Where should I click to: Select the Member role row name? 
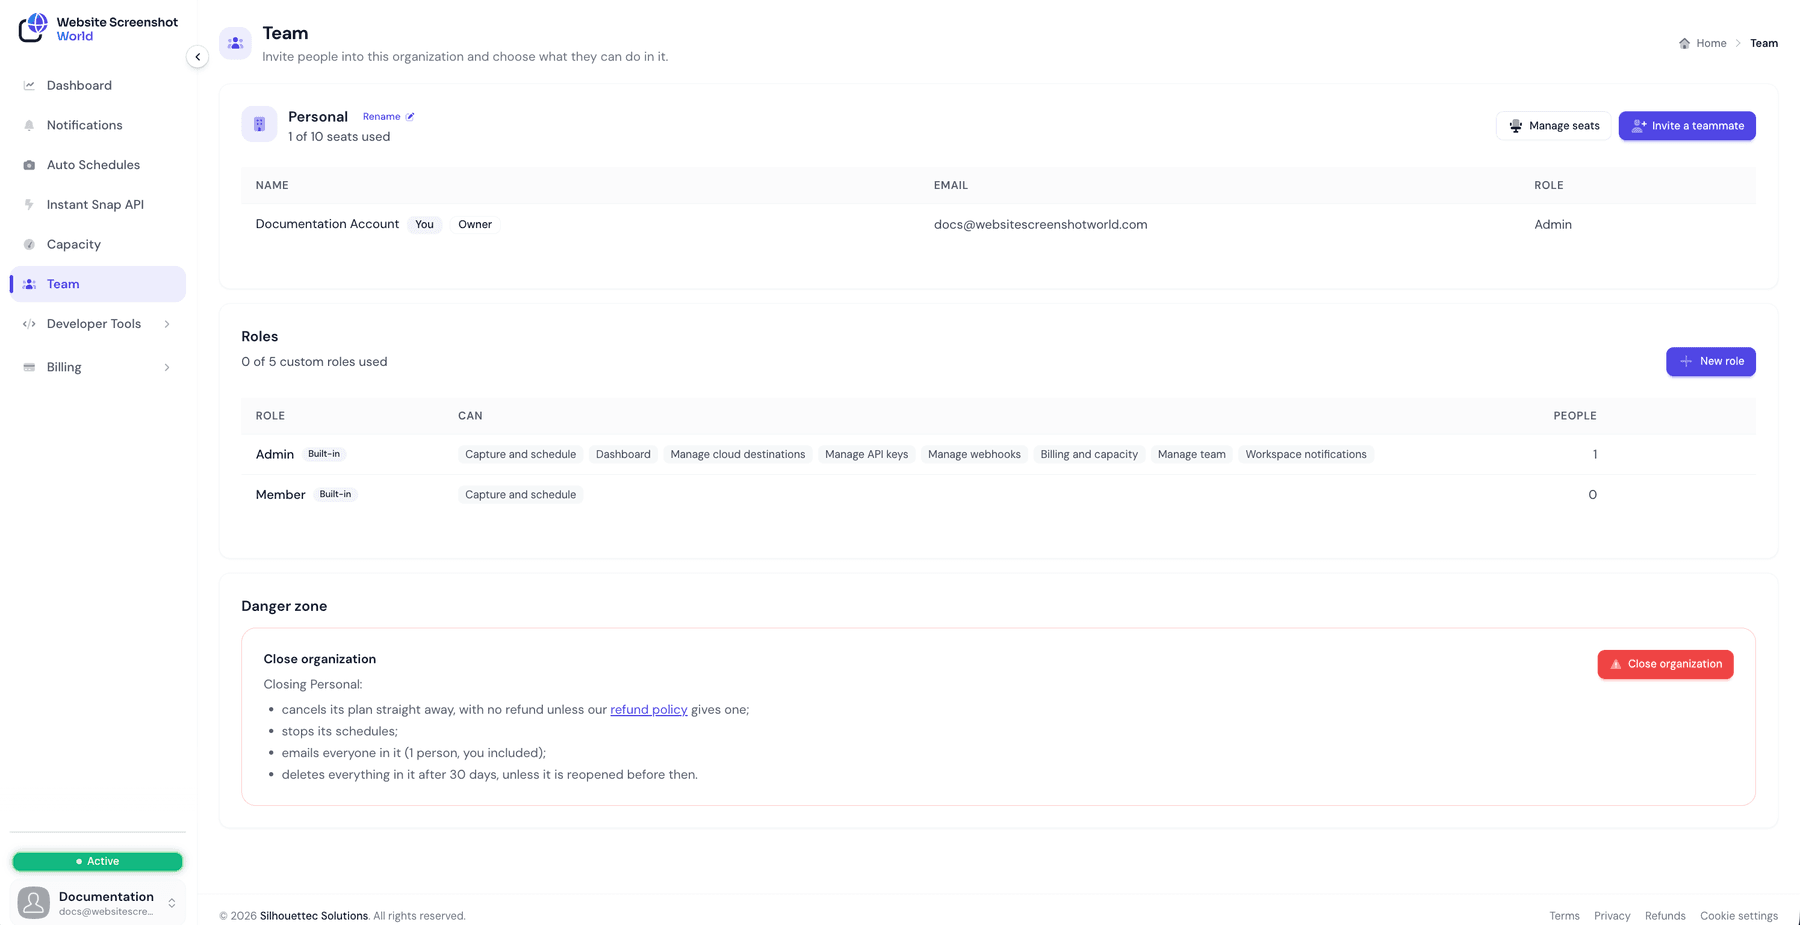pos(280,495)
